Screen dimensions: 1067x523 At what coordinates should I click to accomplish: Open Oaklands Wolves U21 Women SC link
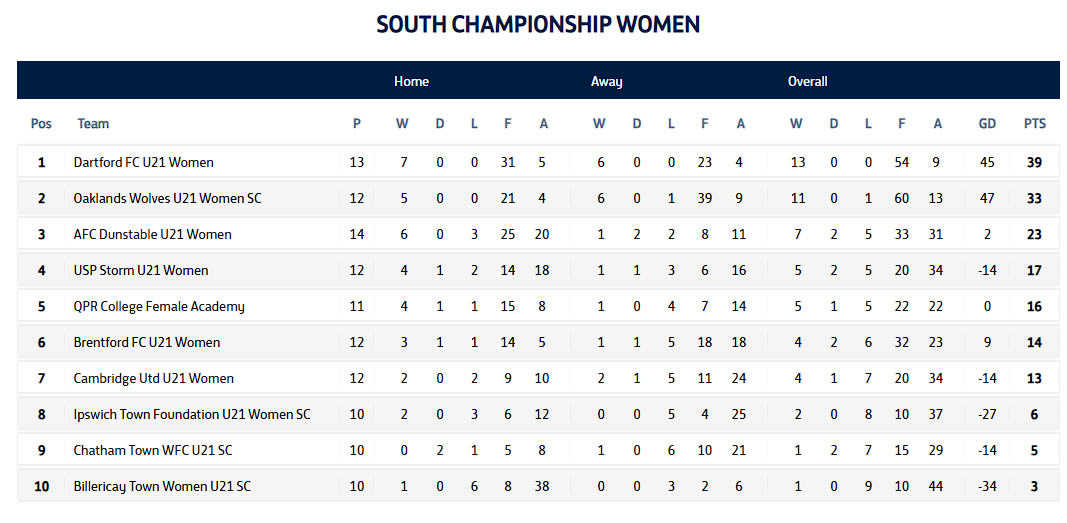tap(167, 198)
